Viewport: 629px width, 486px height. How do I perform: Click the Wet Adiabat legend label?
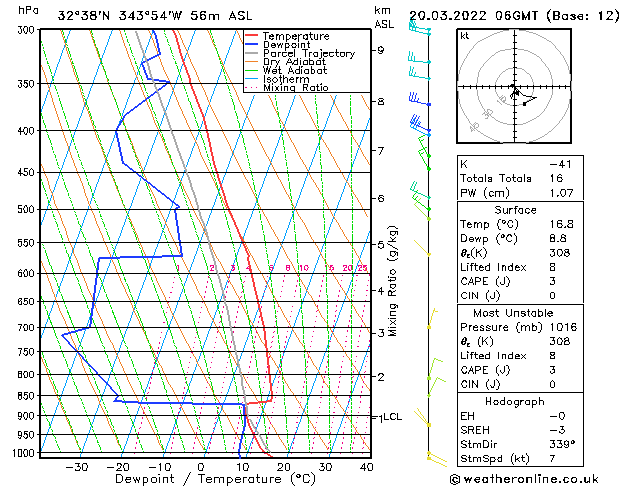click(295, 71)
